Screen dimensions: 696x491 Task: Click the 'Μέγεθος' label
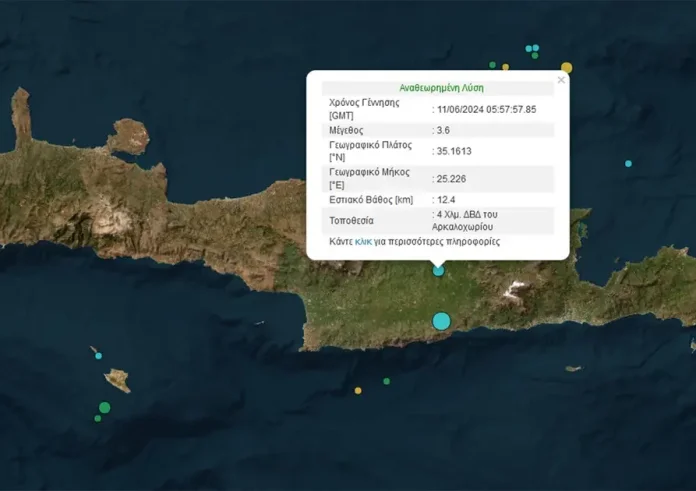click(346, 130)
